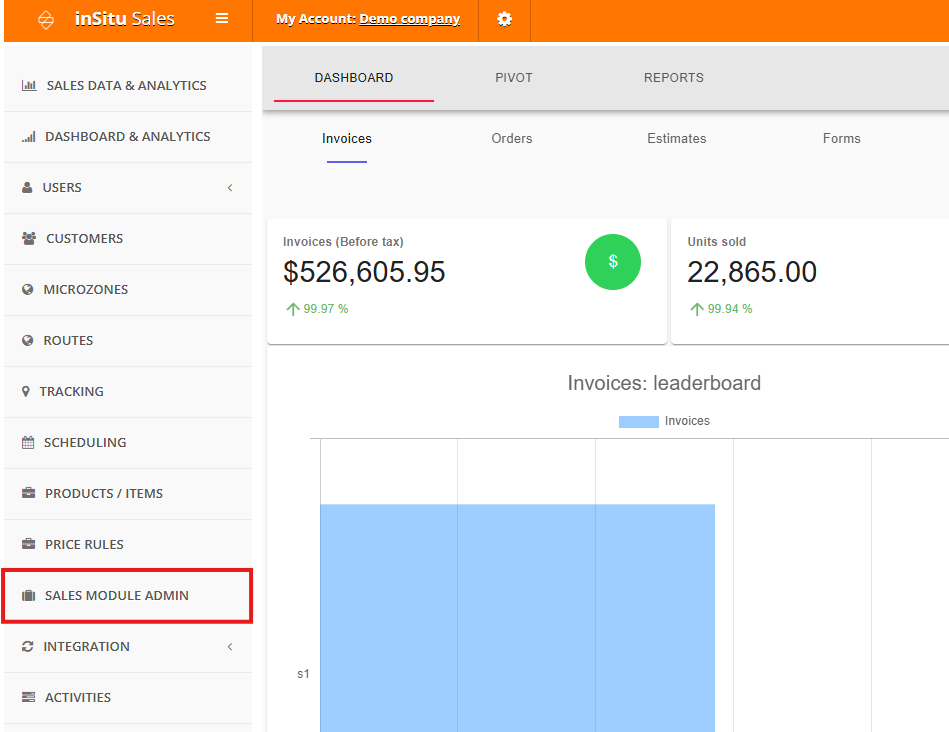949x732 pixels.
Task: Click the Invoices legend color swatch
Action: click(x=639, y=422)
